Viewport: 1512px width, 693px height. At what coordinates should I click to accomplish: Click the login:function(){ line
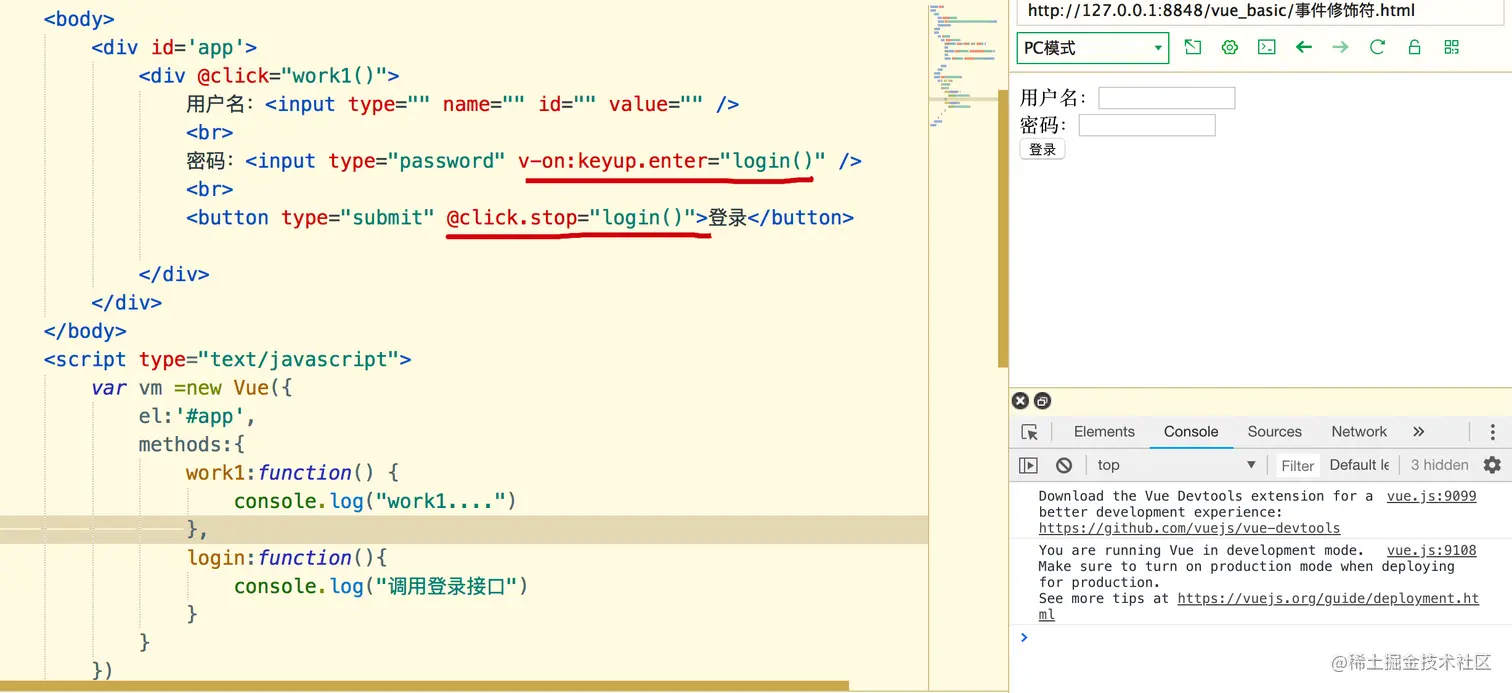286,557
